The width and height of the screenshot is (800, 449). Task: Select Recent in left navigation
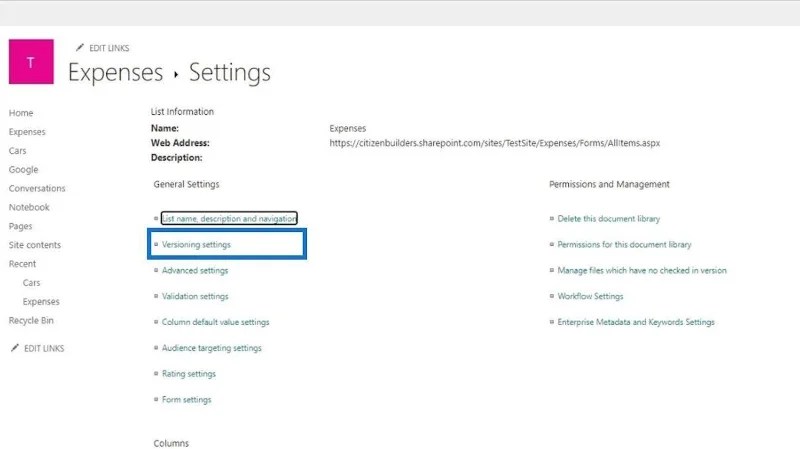(x=22, y=264)
